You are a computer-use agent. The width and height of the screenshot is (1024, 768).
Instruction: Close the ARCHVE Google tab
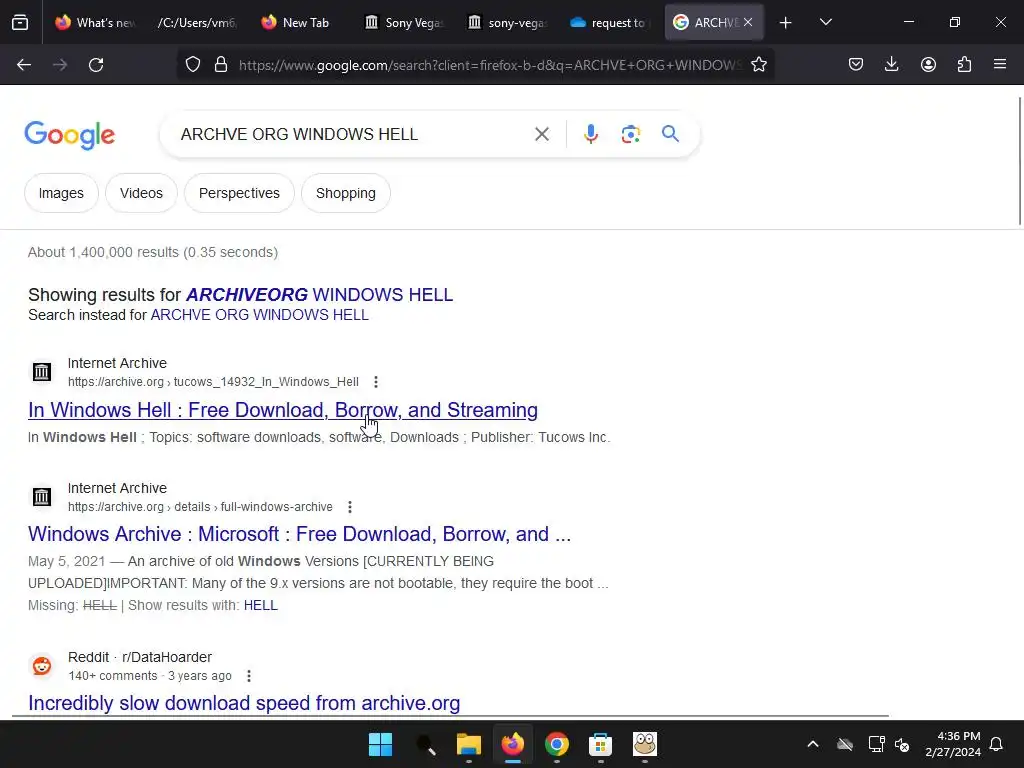[748, 22]
